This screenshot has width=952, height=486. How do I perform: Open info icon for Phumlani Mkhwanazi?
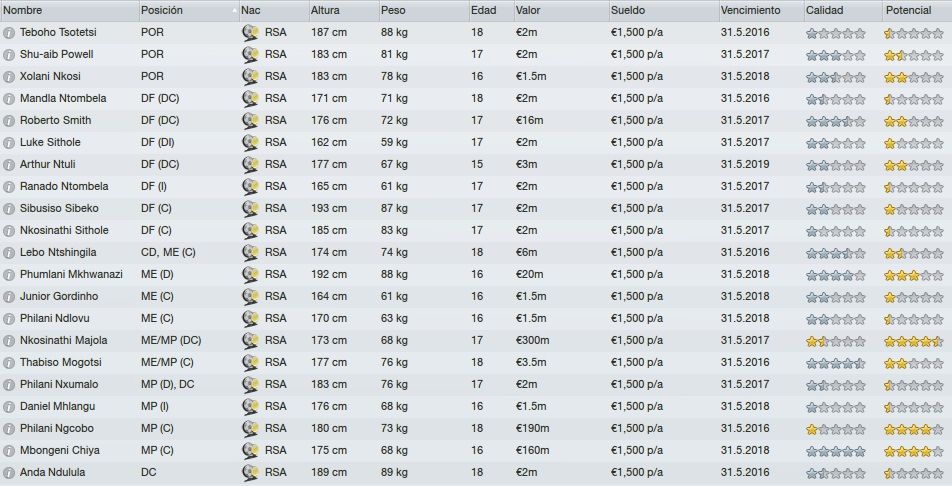click(8, 275)
